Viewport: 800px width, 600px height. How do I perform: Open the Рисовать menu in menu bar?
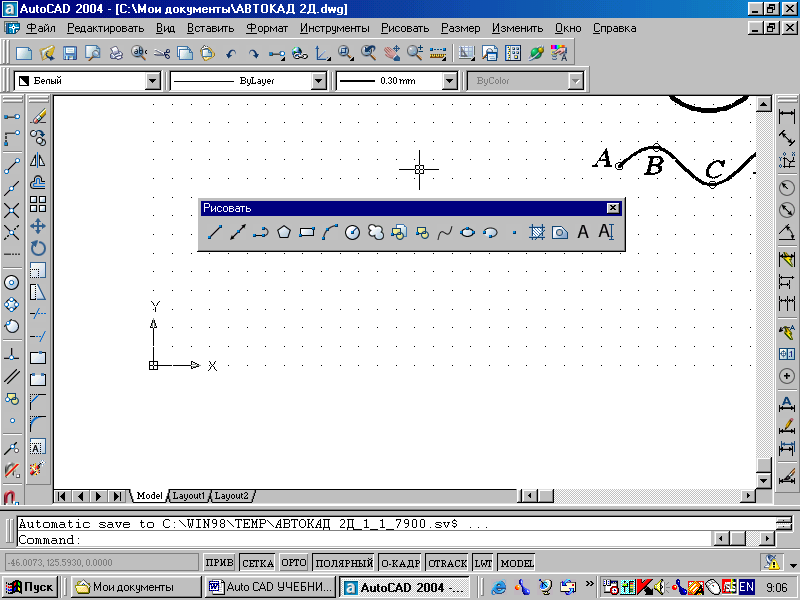(x=405, y=28)
